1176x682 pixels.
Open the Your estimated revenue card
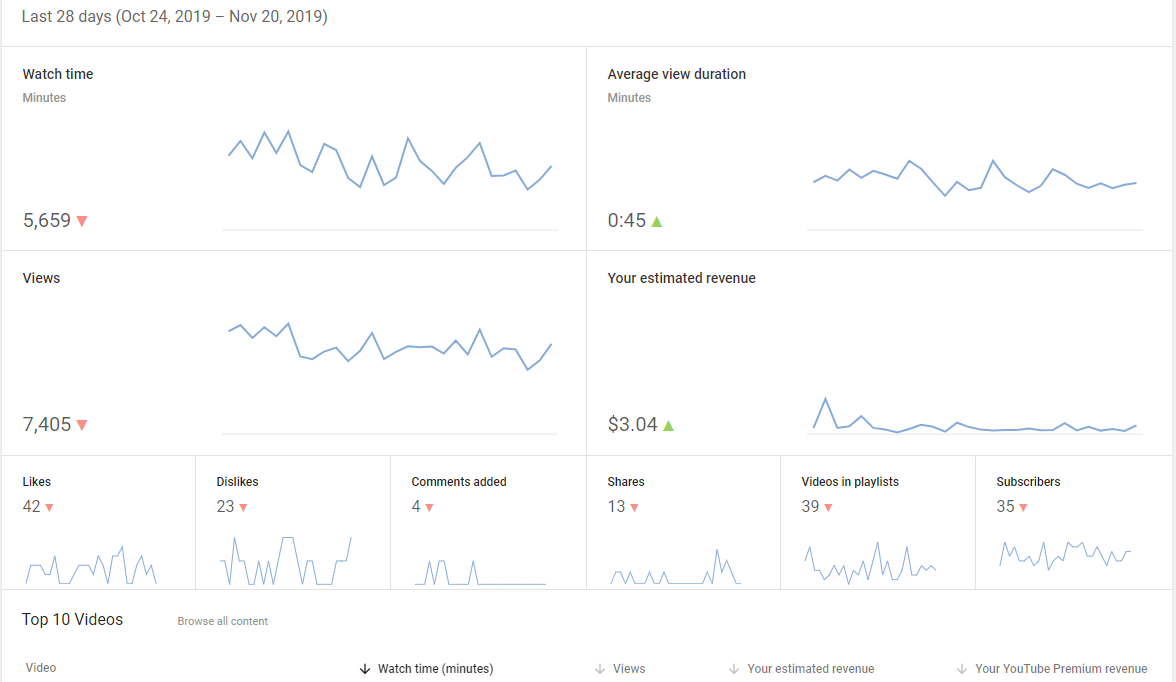coord(879,353)
